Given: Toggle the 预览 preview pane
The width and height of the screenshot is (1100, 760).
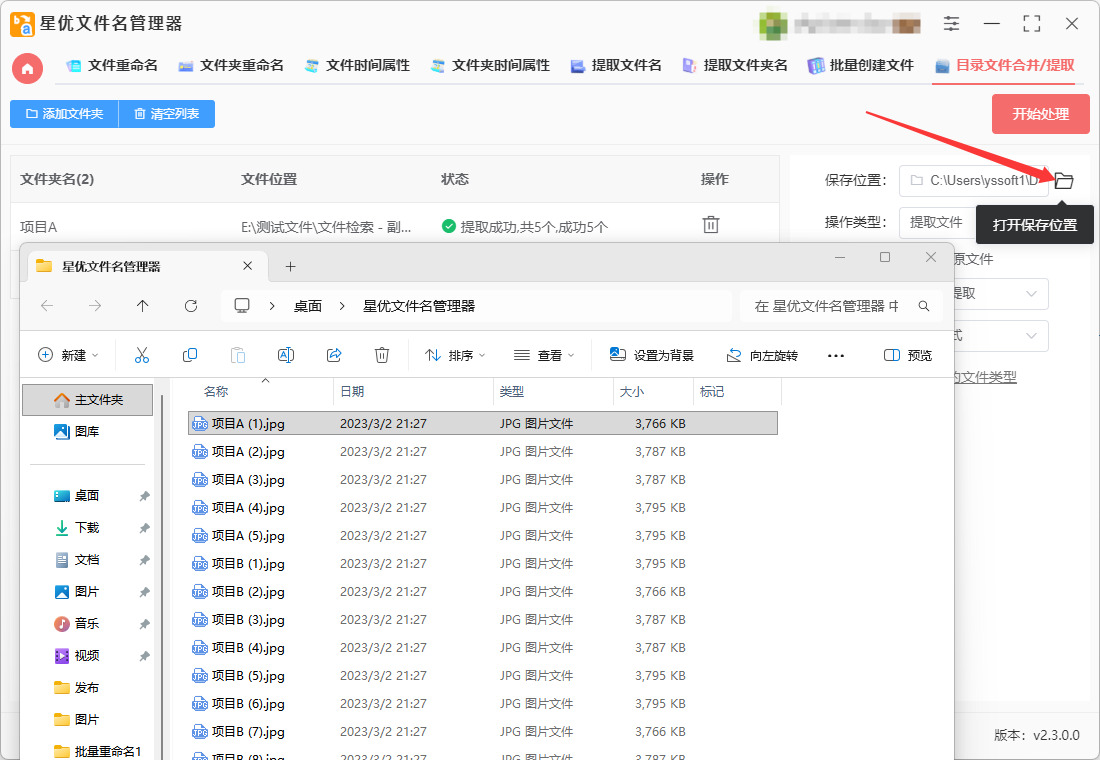Looking at the screenshot, I should (x=908, y=355).
